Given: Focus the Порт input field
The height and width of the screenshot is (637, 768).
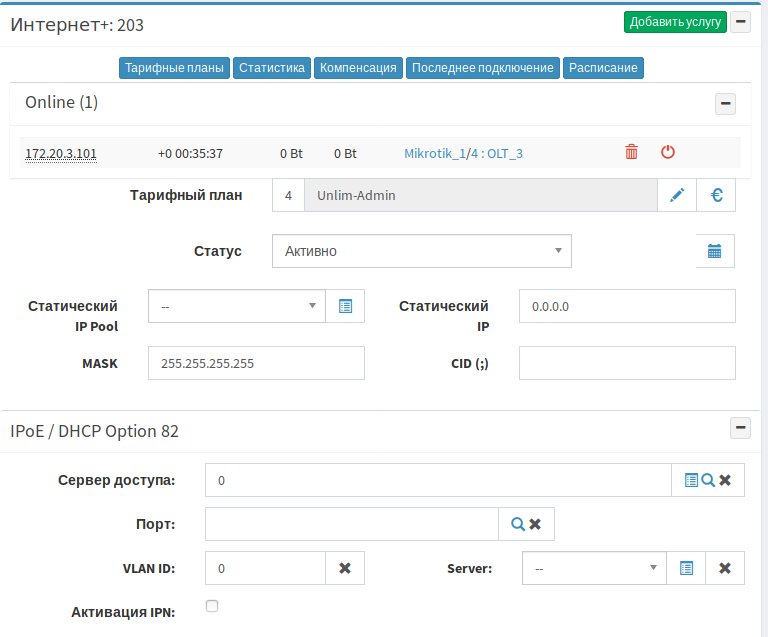Looking at the screenshot, I should (352, 524).
